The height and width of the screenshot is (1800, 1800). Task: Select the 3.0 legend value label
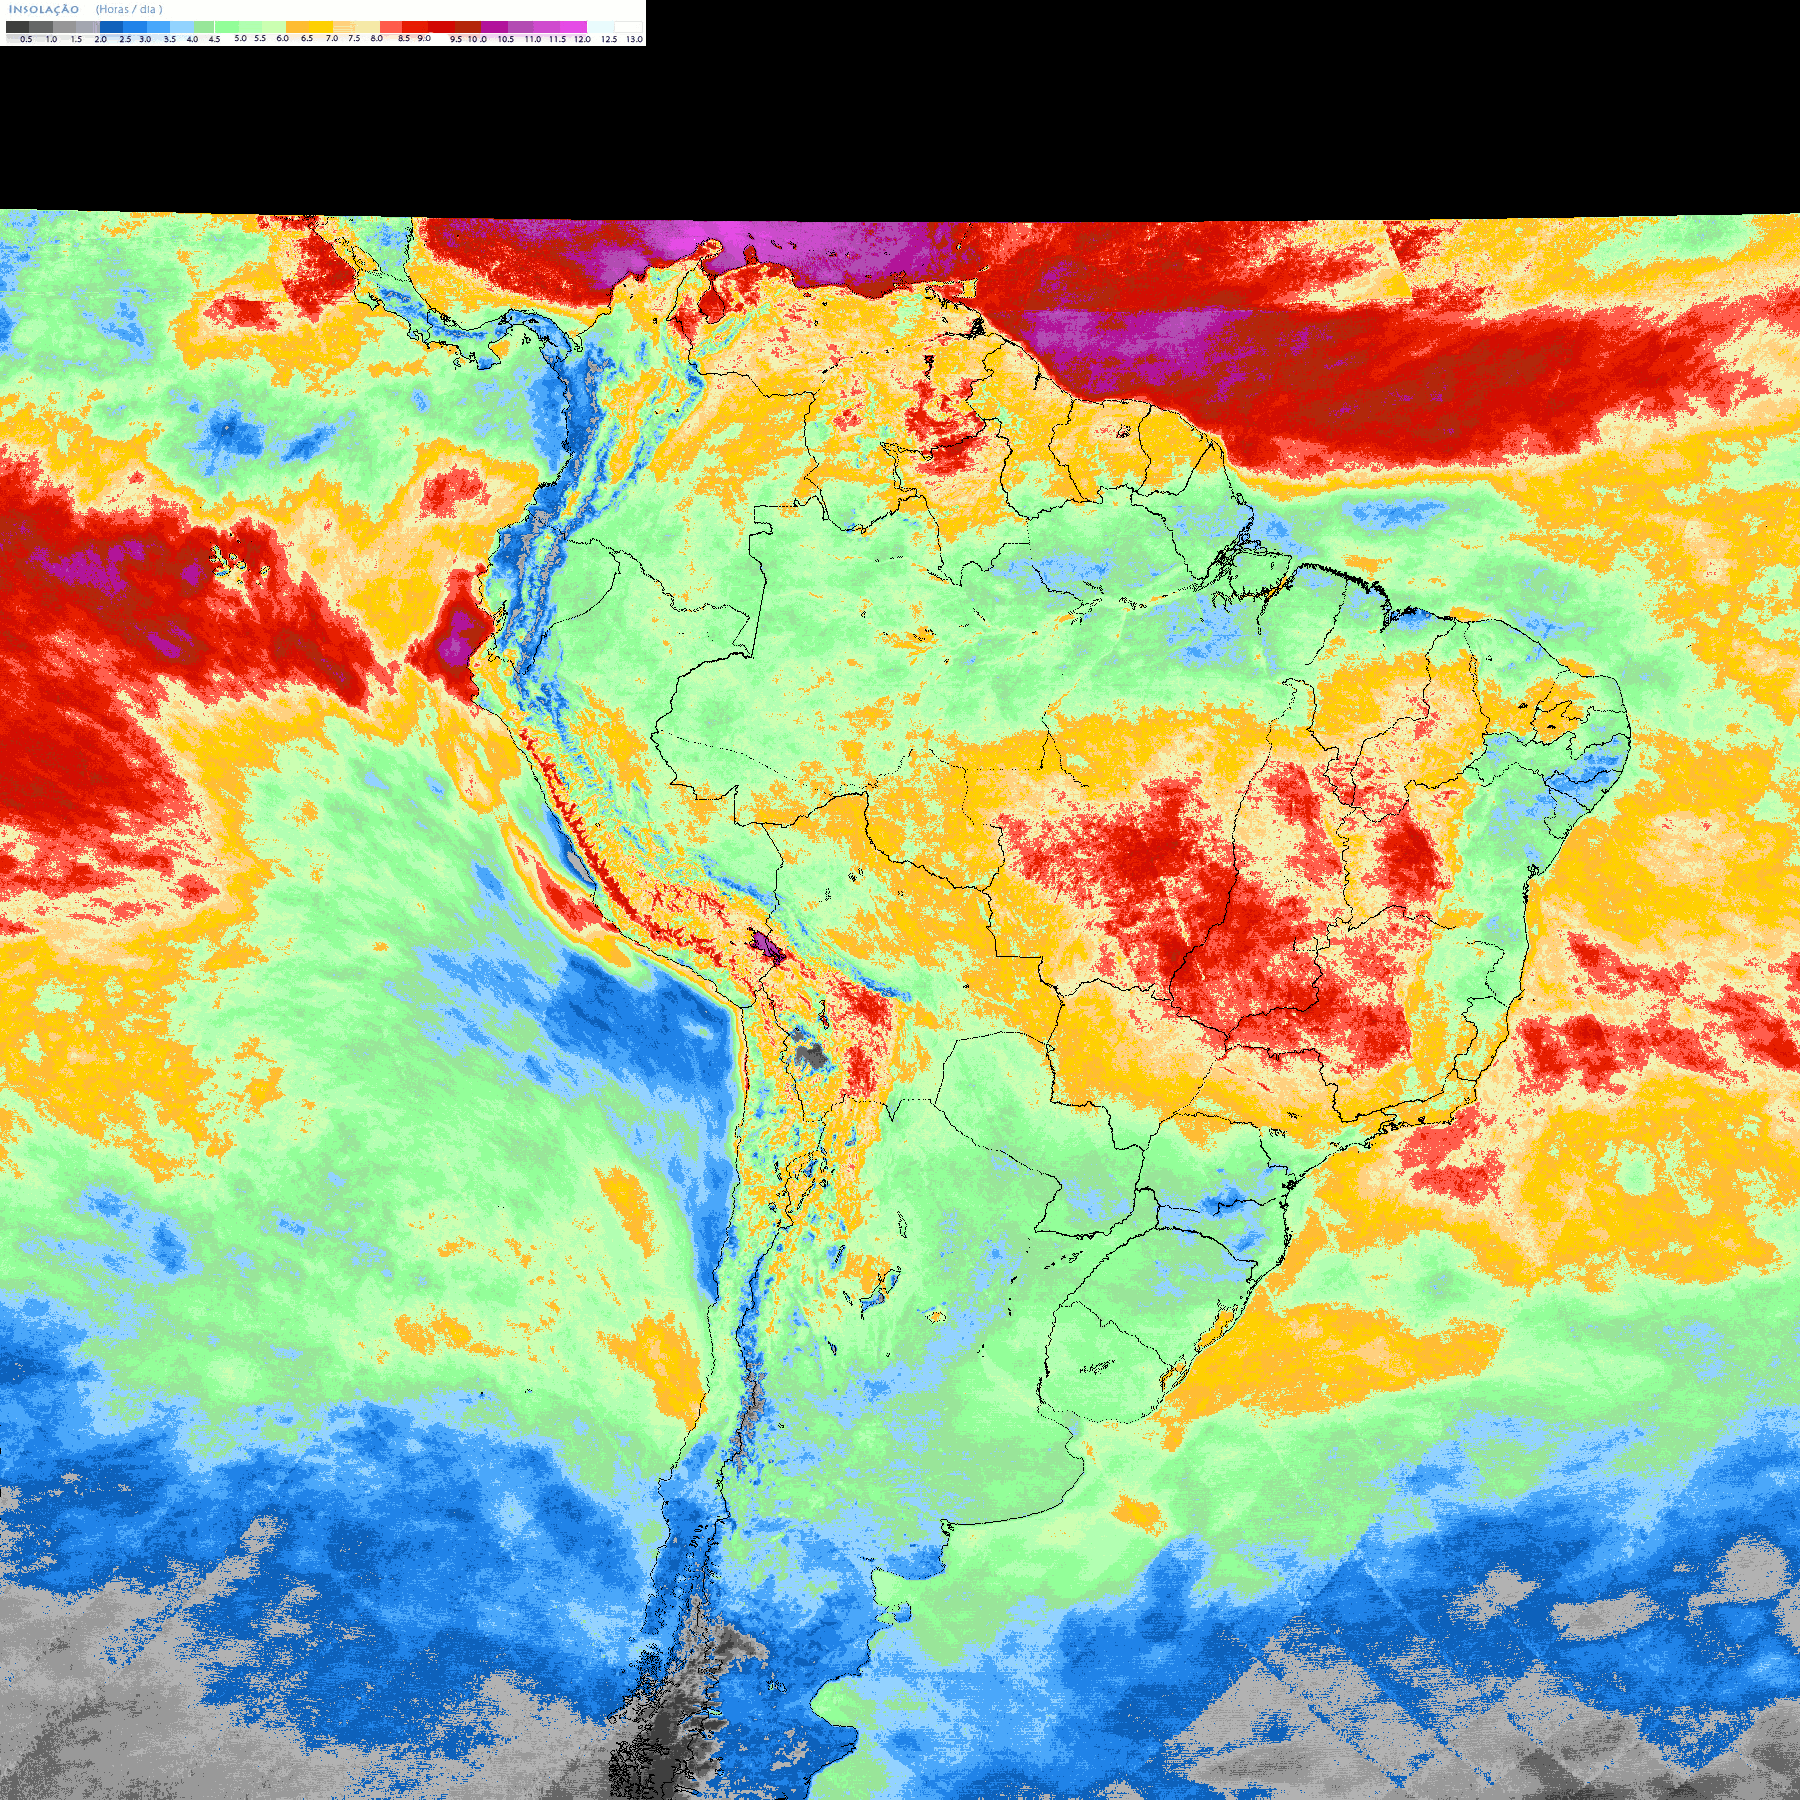pos(145,39)
